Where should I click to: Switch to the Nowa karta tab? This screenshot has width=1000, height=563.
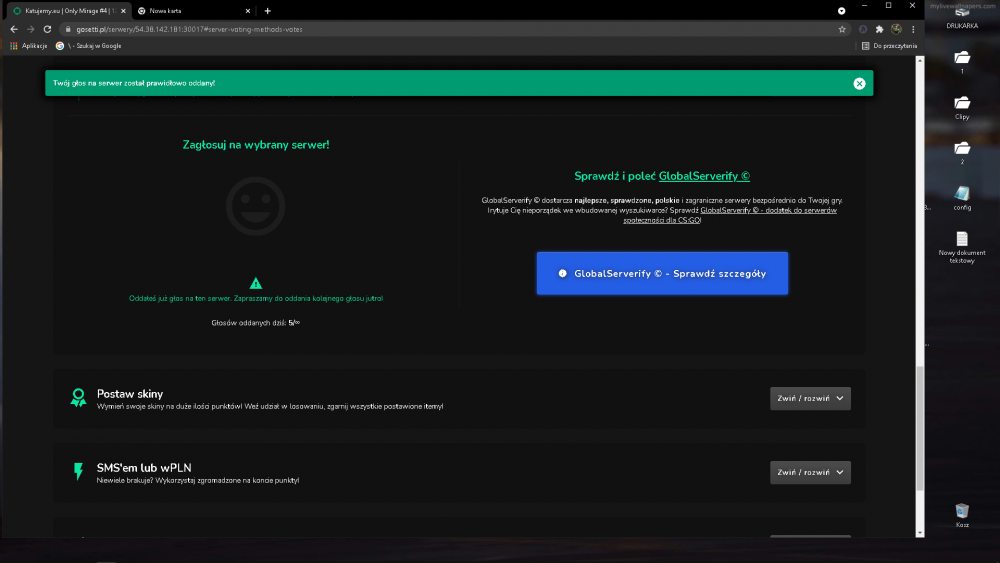click(192, 11)
